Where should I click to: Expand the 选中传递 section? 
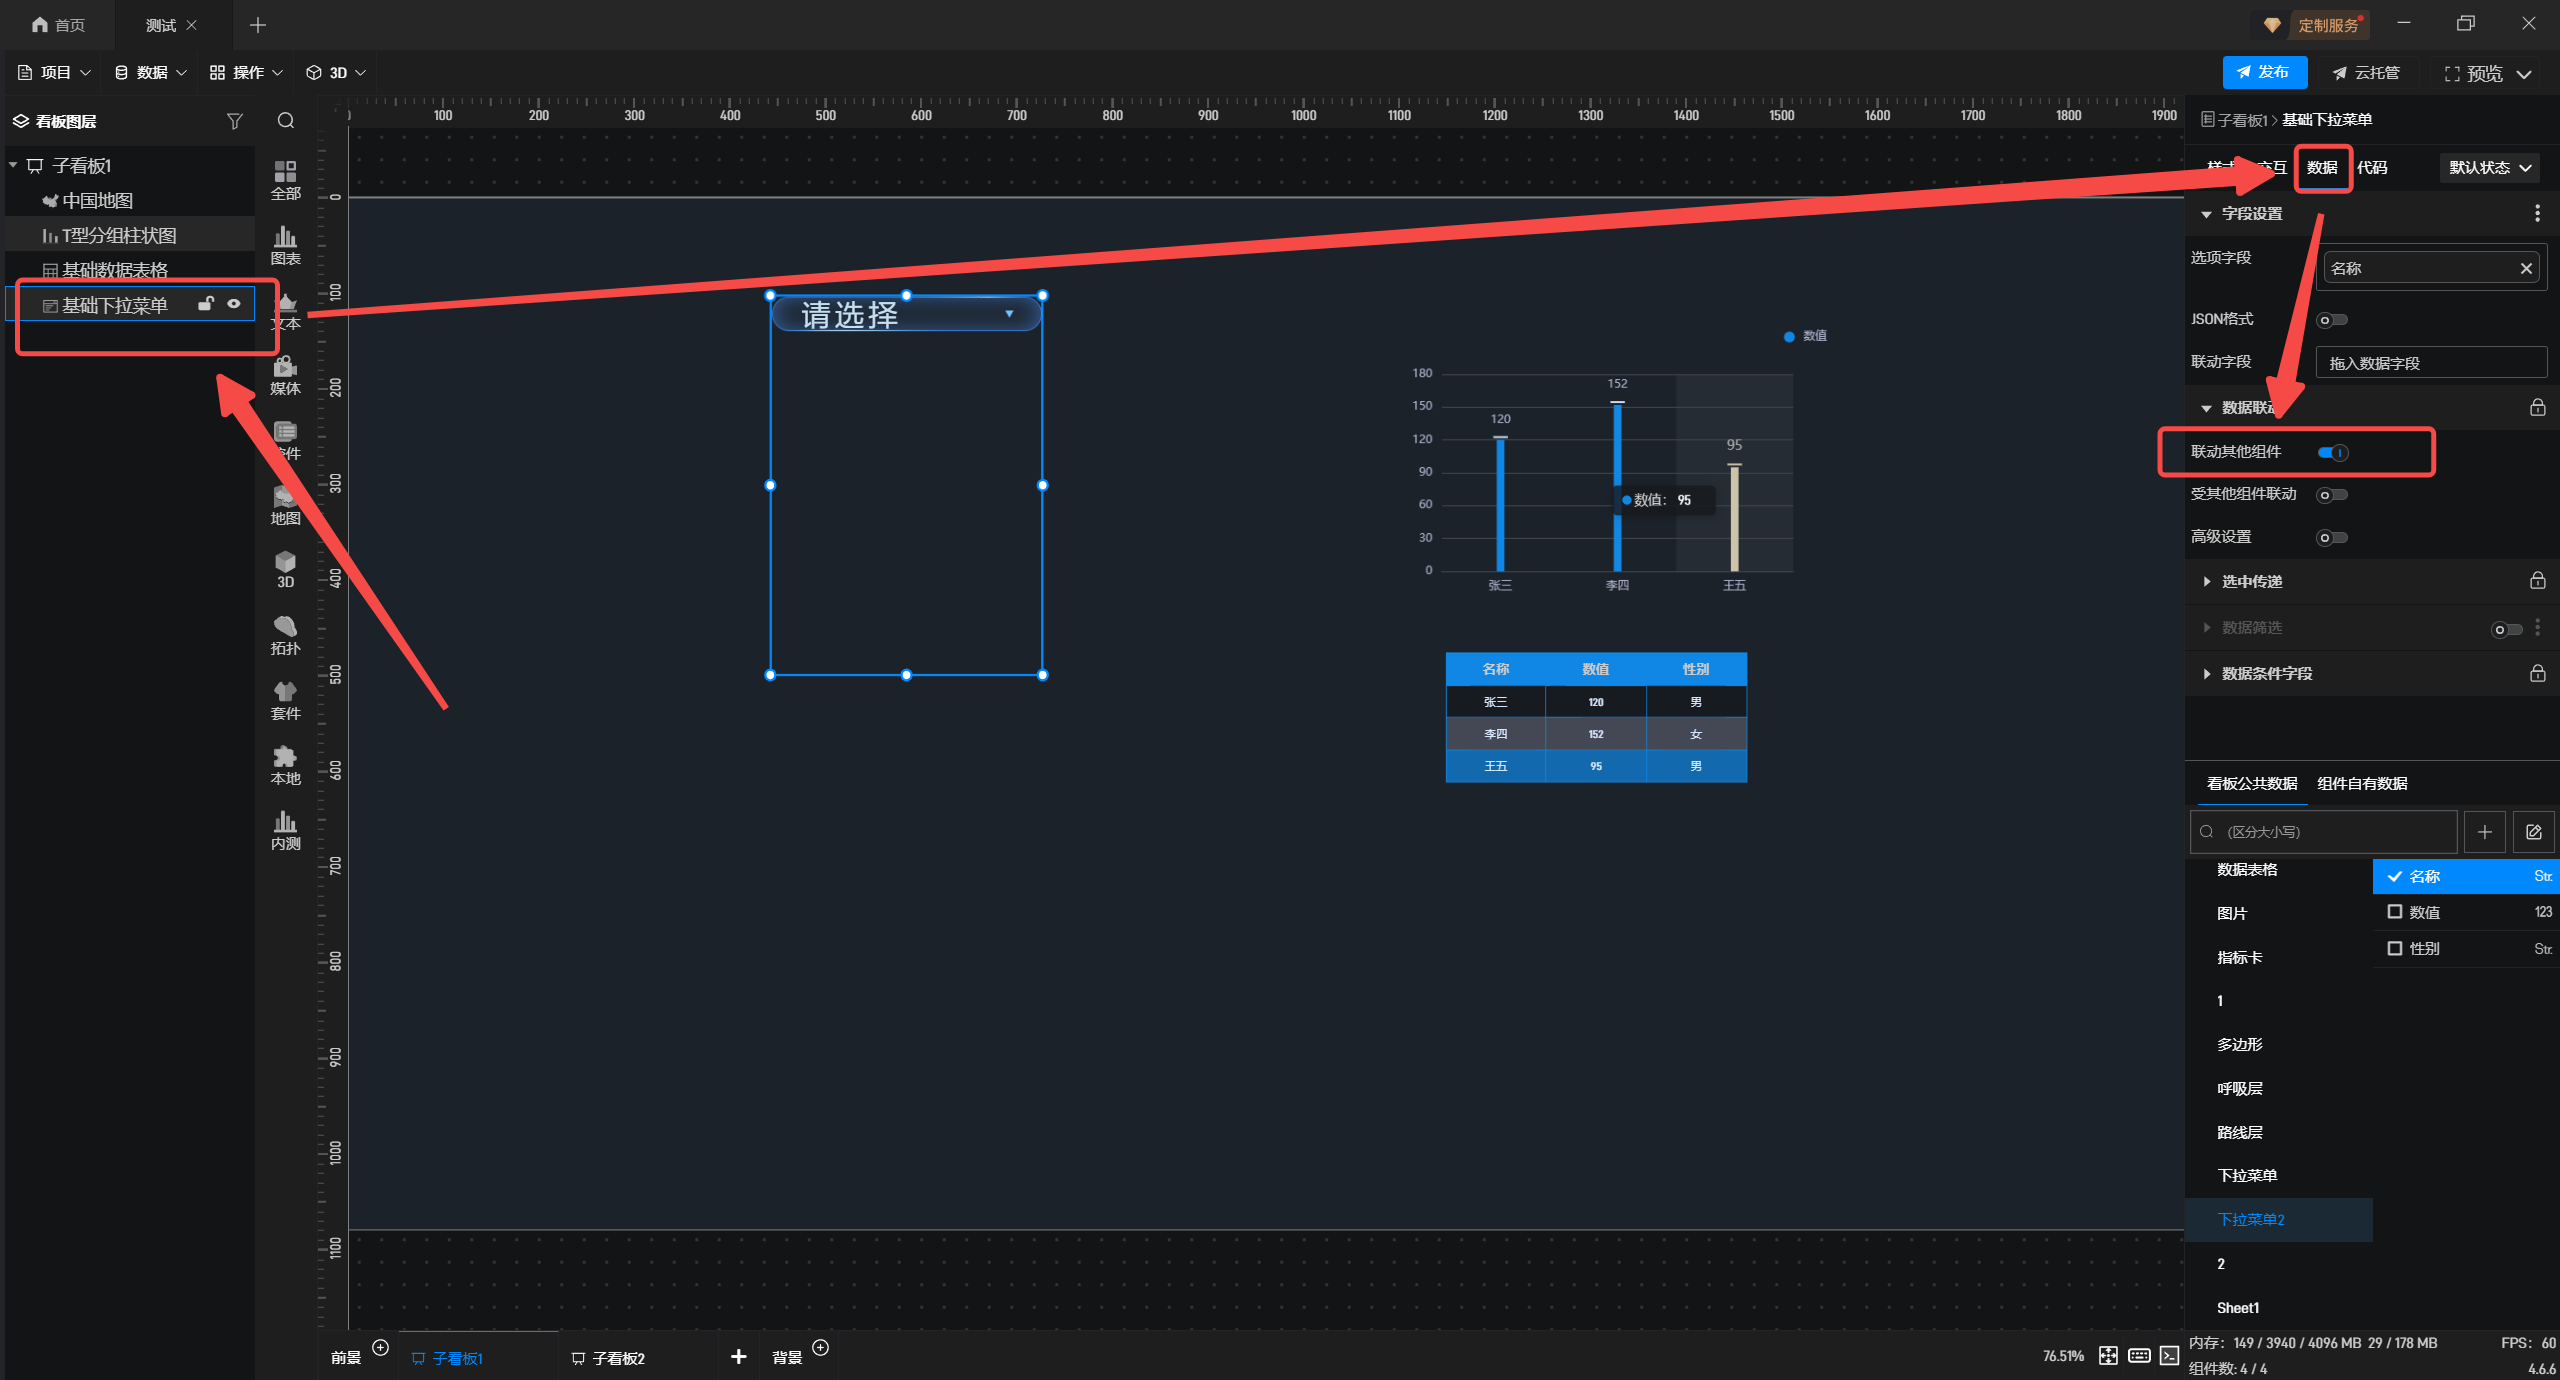(2251, 582)
